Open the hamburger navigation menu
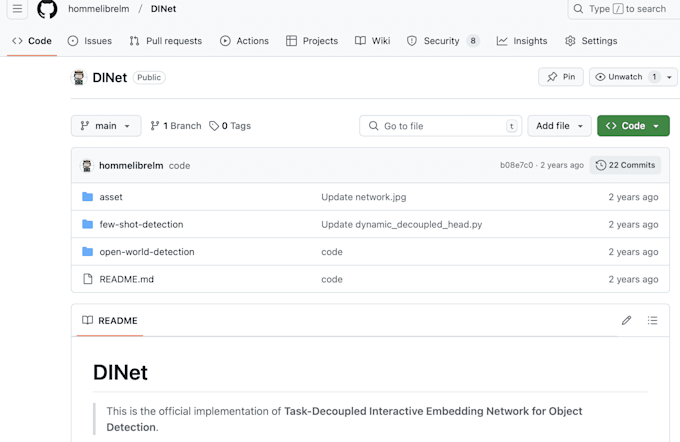The height and width of the screenshot is (442, 680). click(17, 9)
